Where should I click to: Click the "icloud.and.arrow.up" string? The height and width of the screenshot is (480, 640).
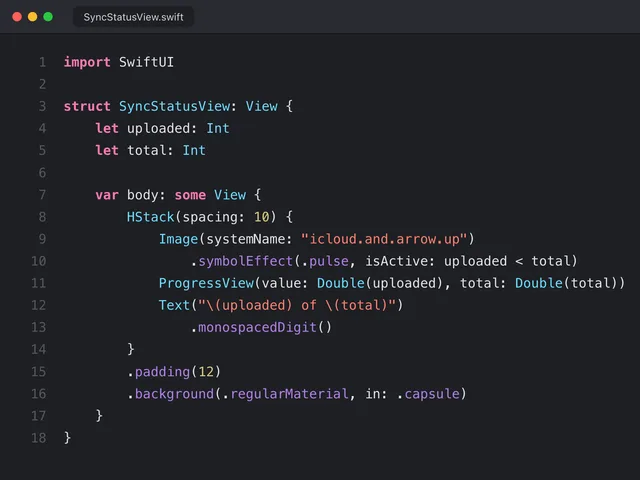(384, 239)
